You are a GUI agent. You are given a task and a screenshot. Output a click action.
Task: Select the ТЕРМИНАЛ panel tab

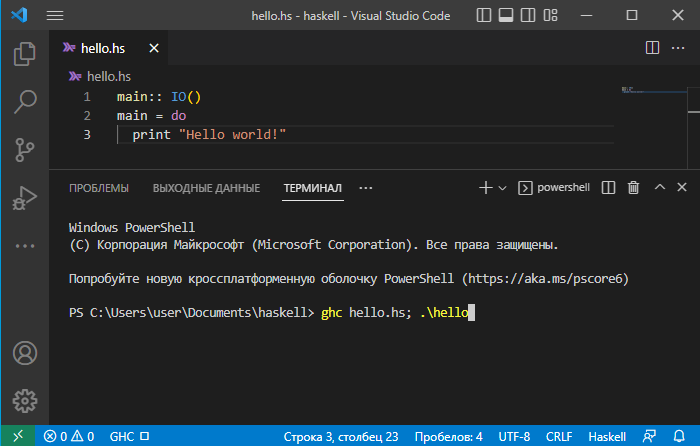point(312,188)
